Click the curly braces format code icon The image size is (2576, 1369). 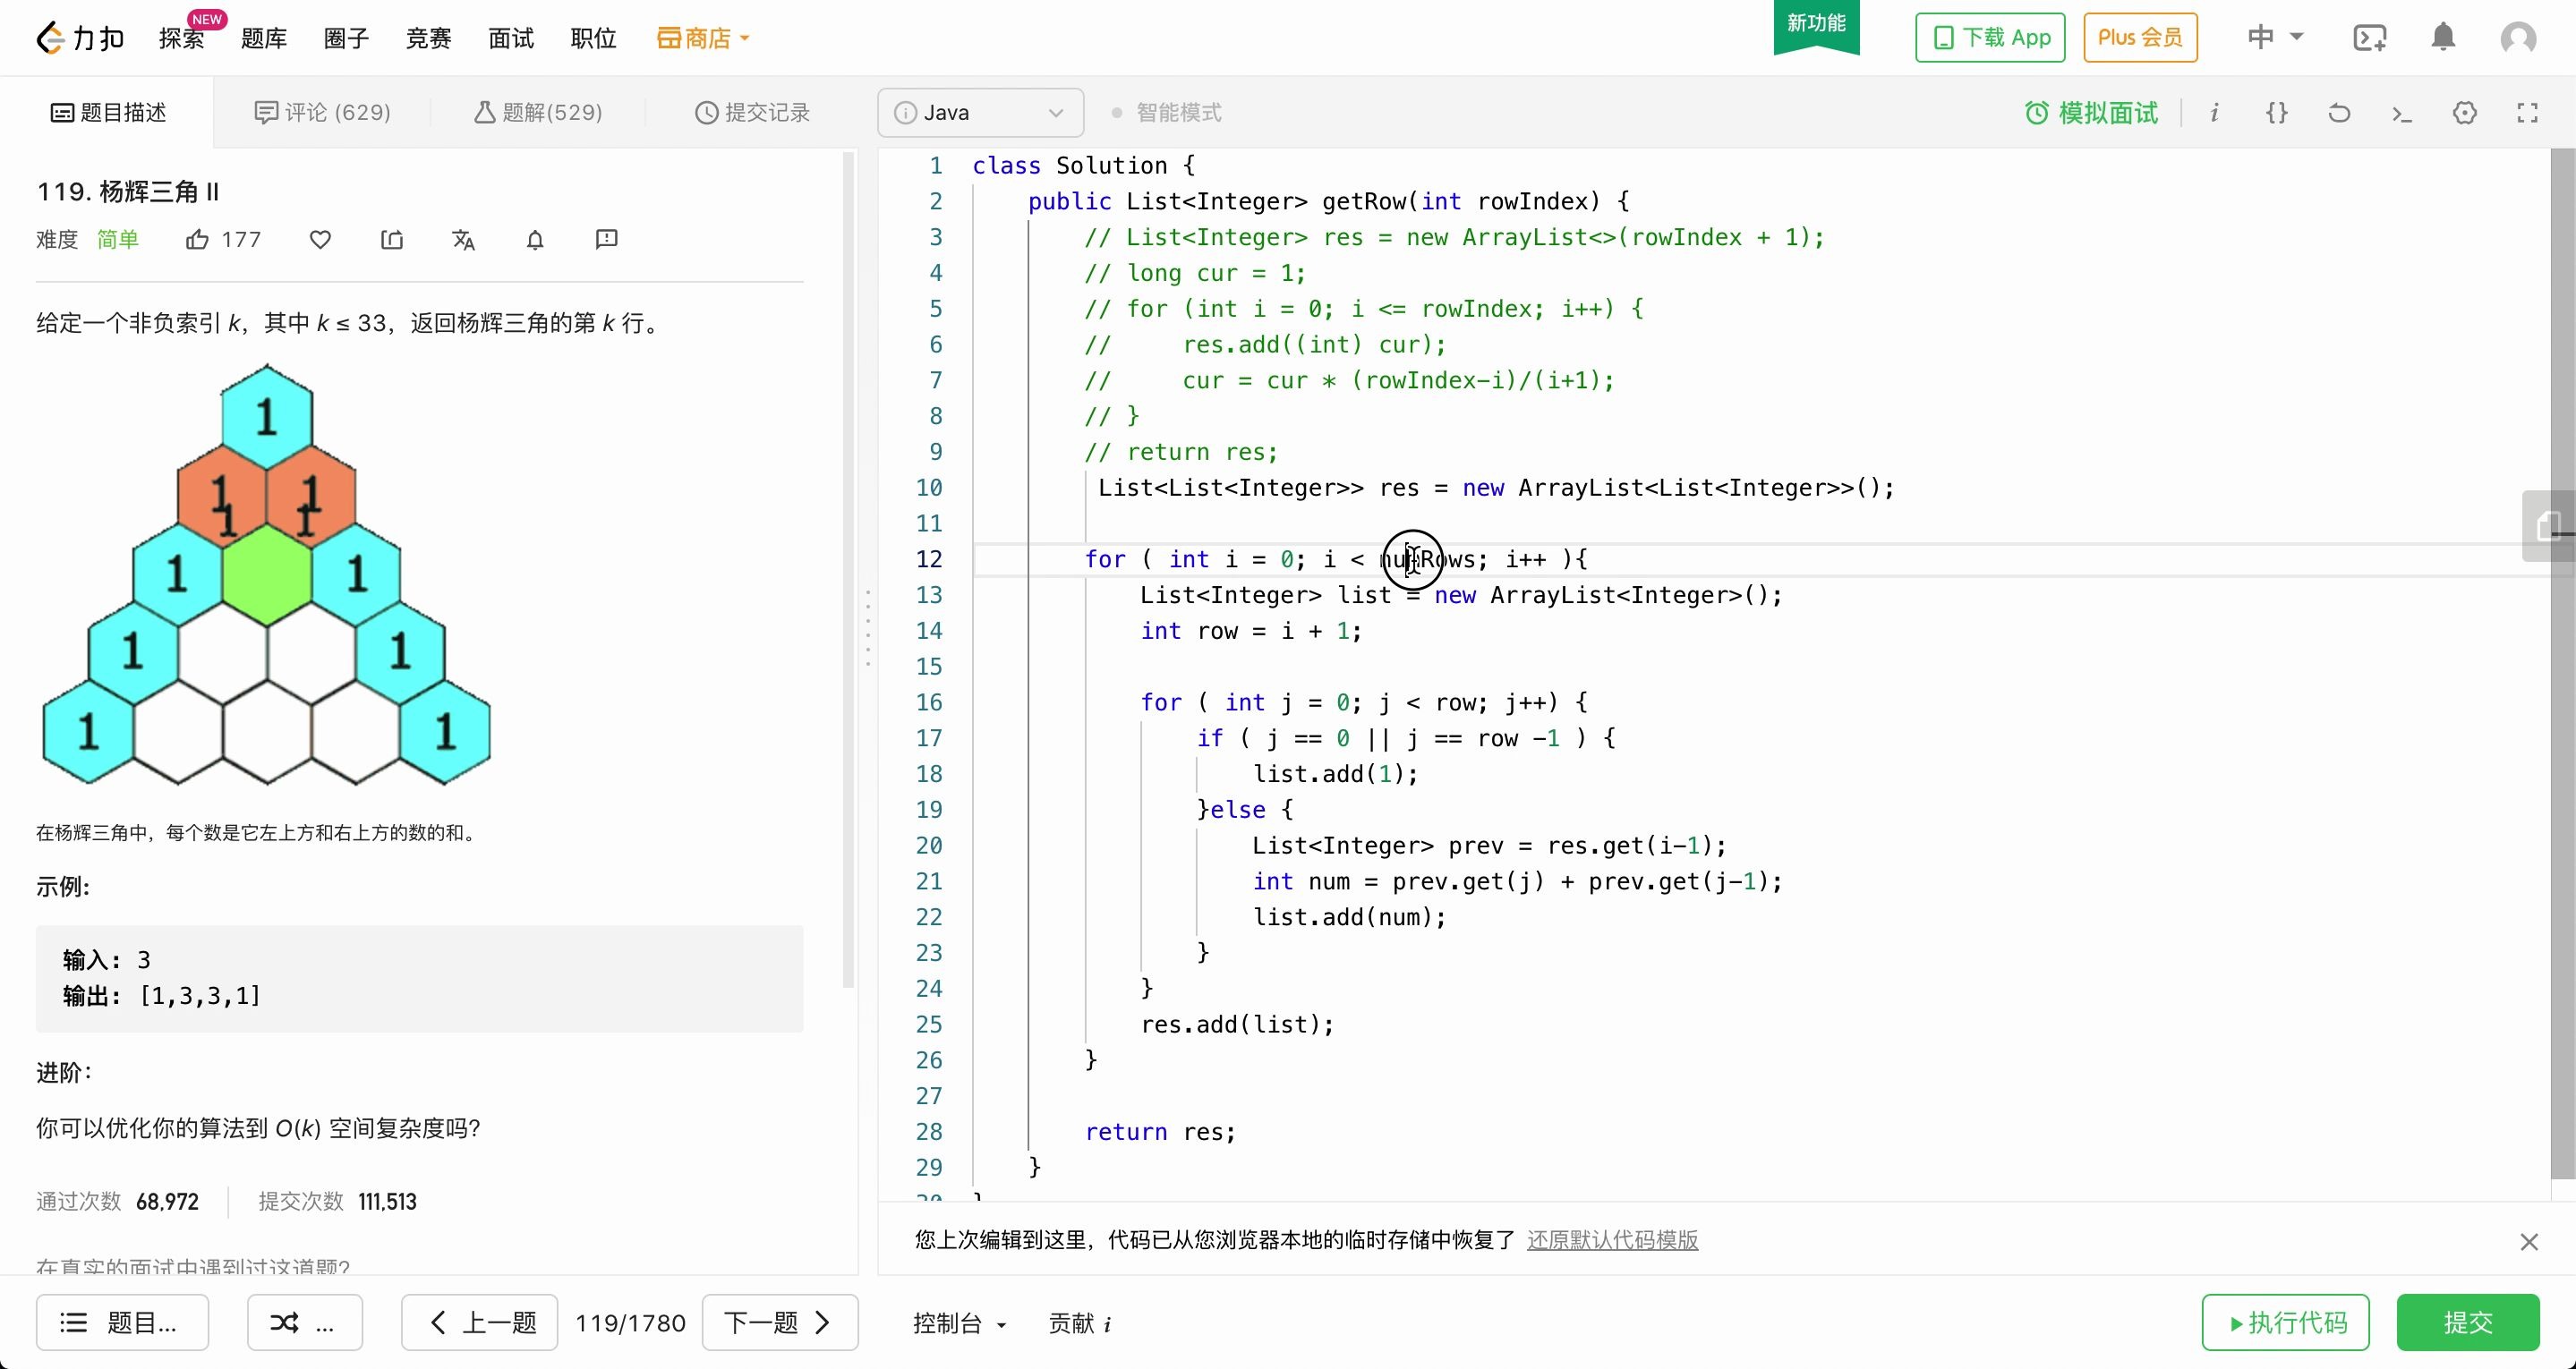pyautogui.click(x=2276, y=113)
